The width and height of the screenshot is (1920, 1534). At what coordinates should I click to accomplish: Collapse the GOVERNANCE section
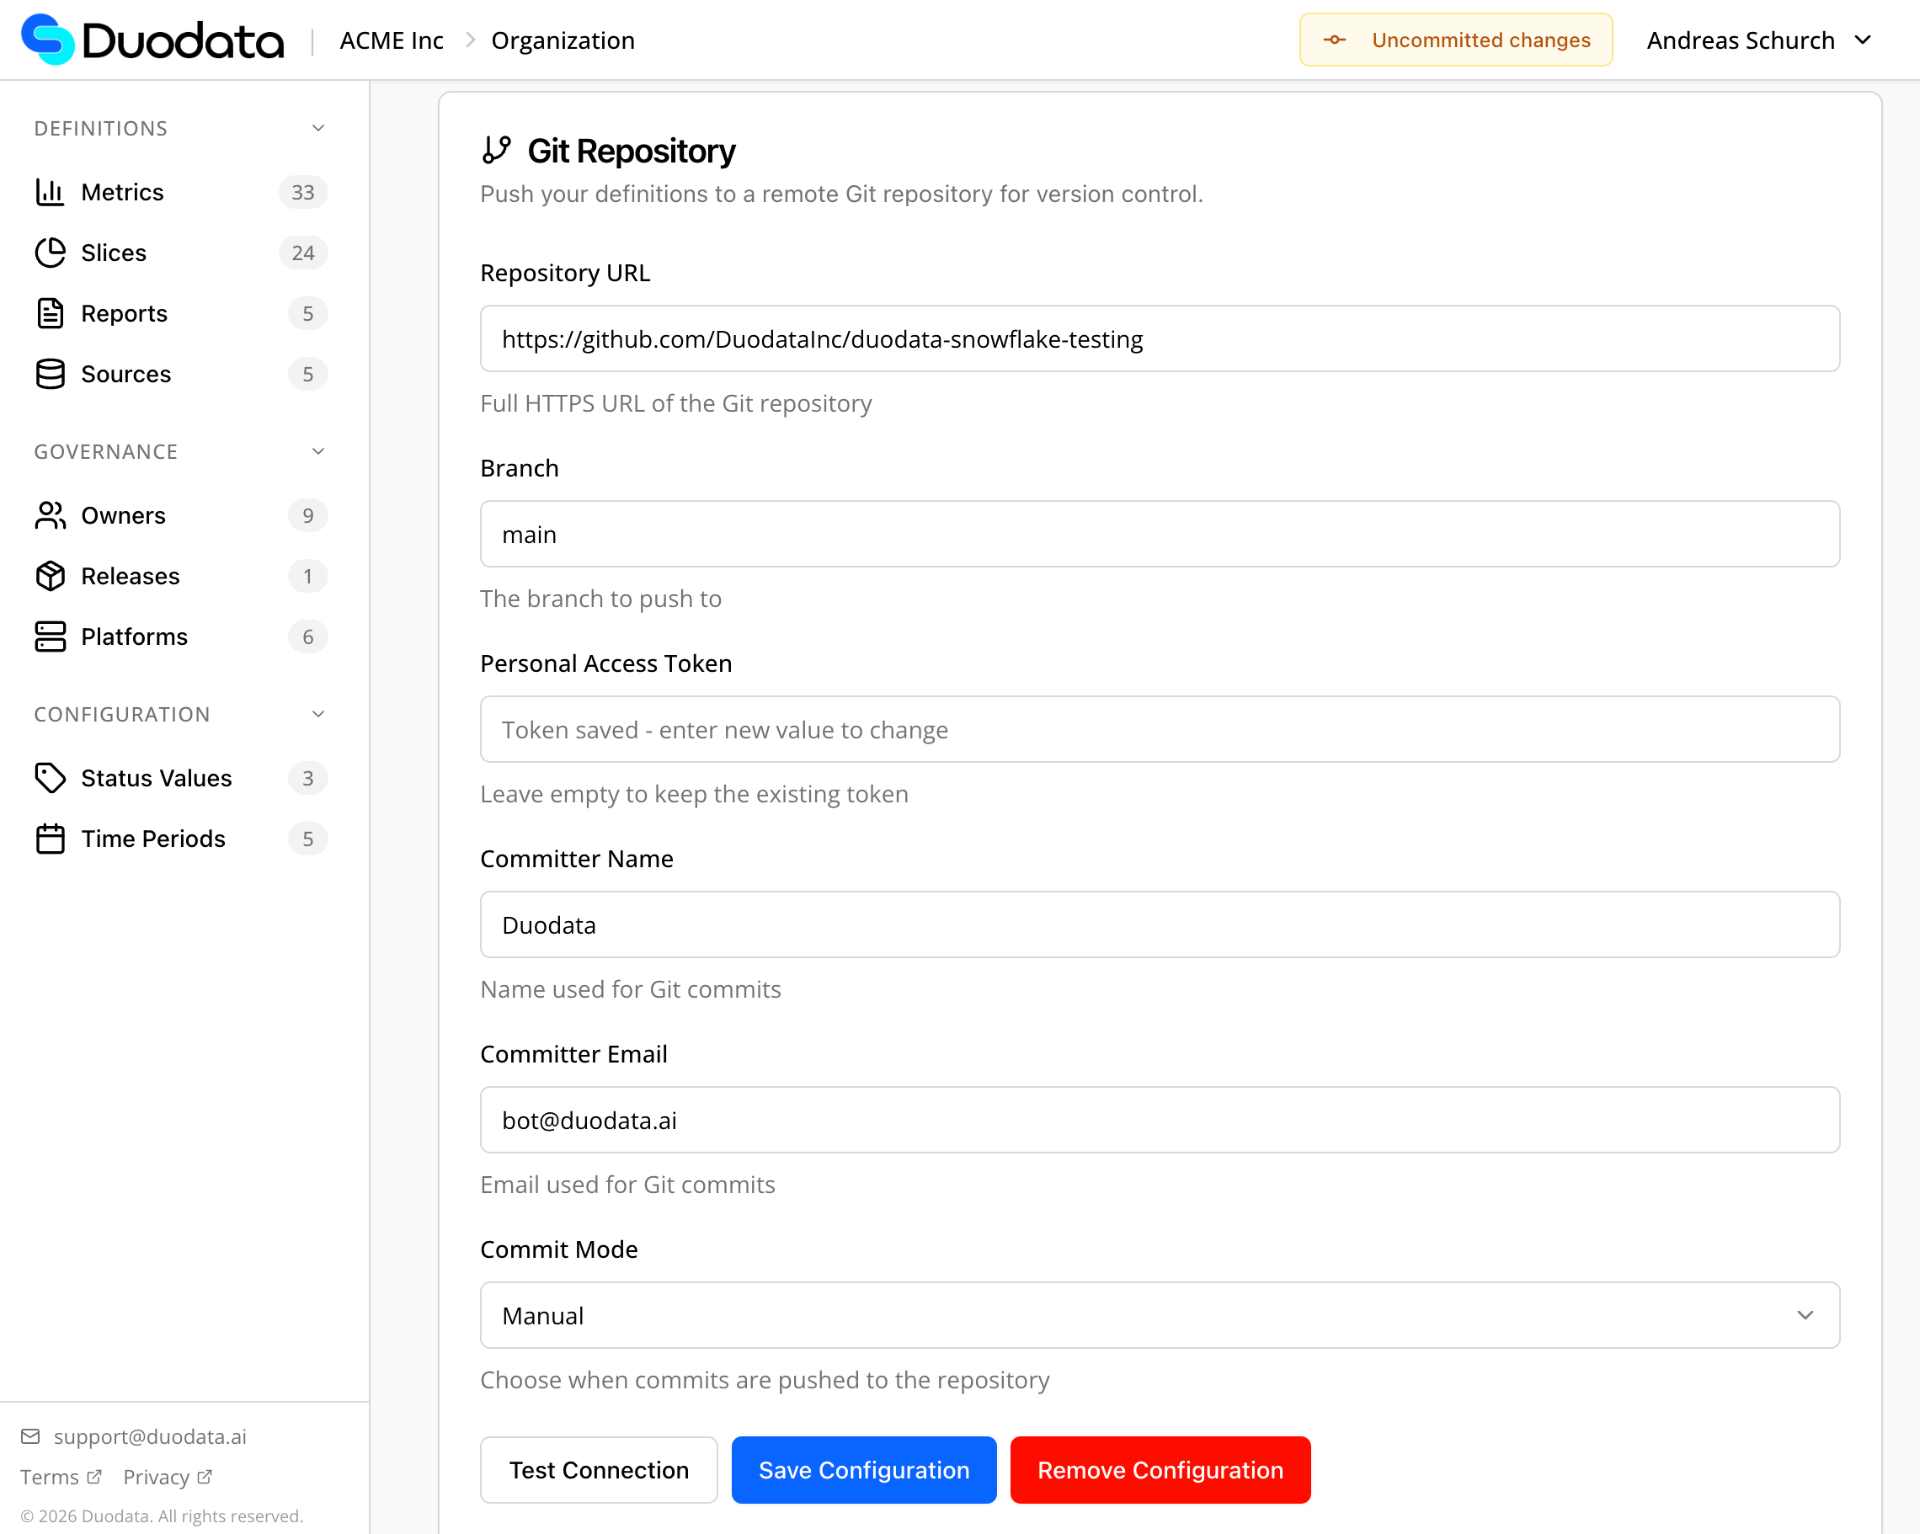tap(317, 451)
